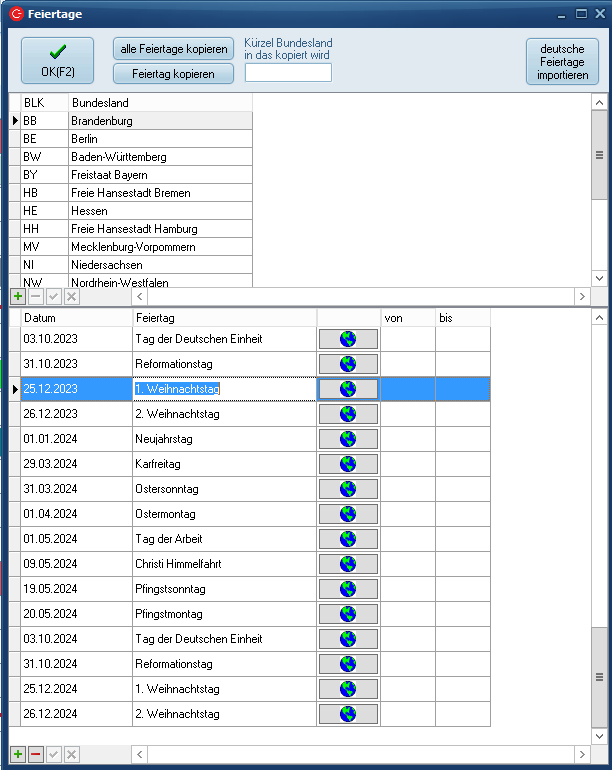Click 'alle Feiertage kopieren' button
The image size is (612, 770).
tap(173, 49)
